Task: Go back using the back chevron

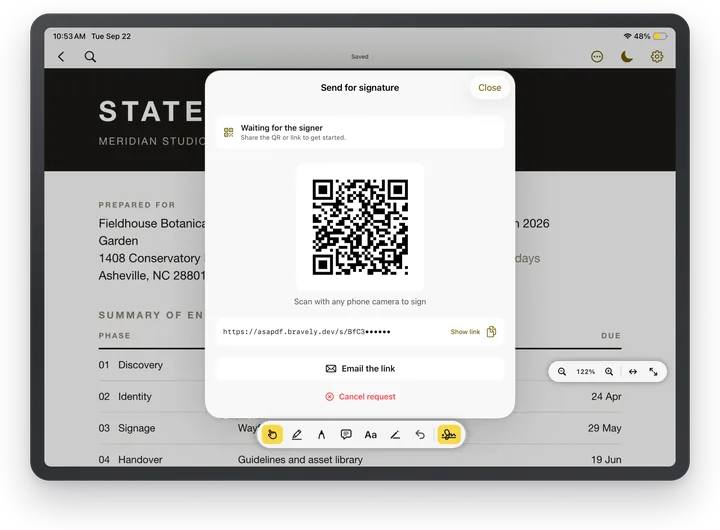Action: [61, 56]
